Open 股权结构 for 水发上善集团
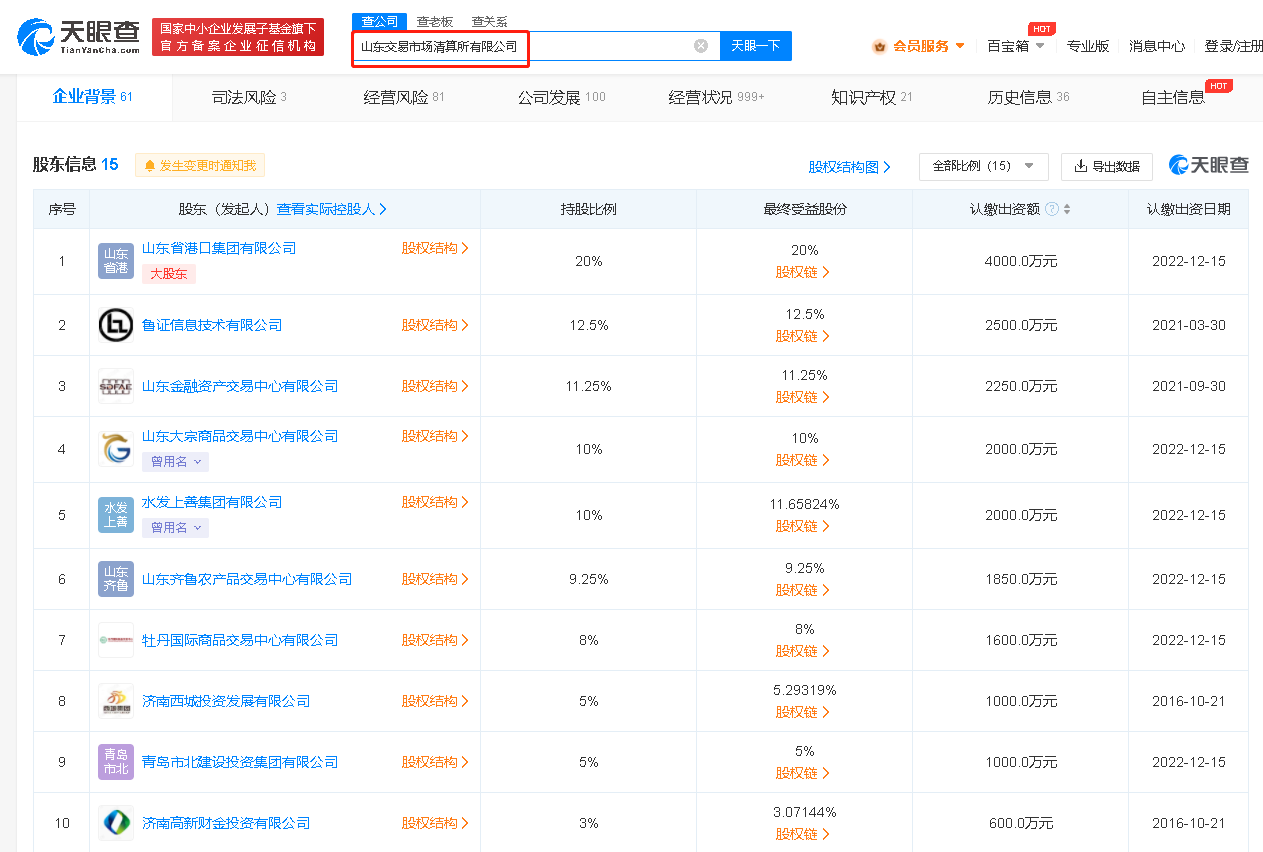1263x852 pixels. click(x=436, y=502)
